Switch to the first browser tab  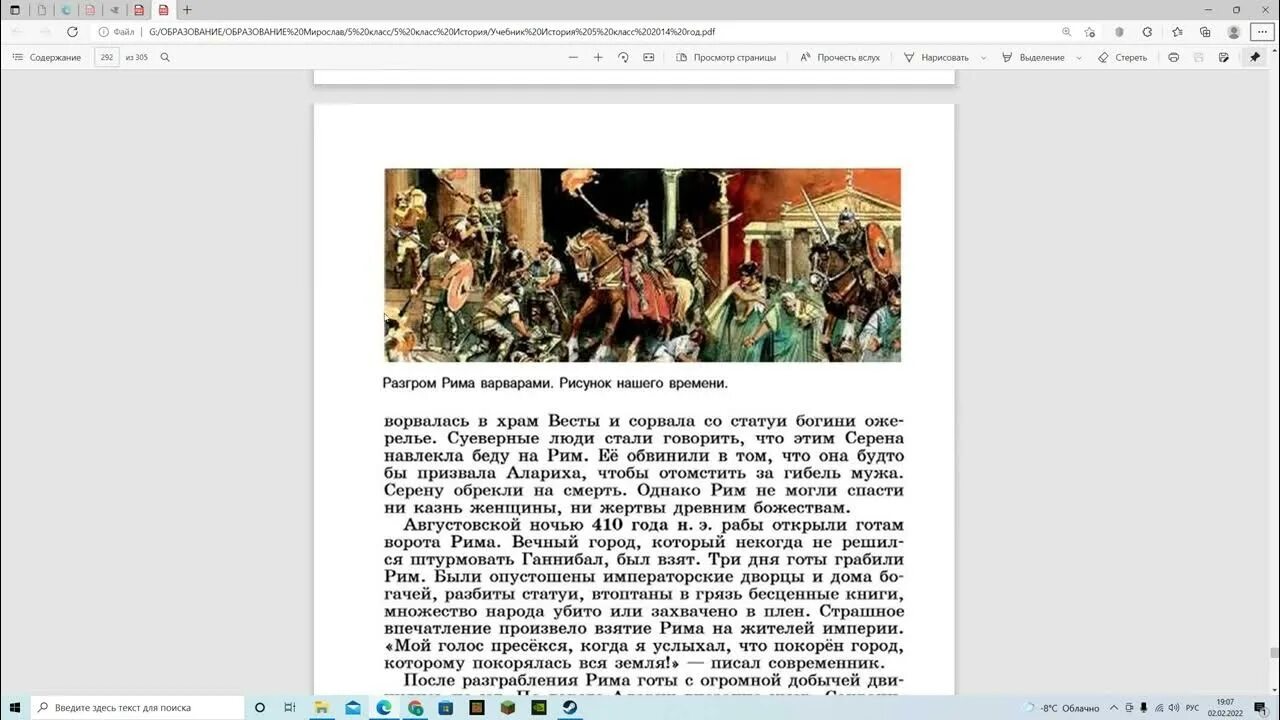click(x=41, y=10)
